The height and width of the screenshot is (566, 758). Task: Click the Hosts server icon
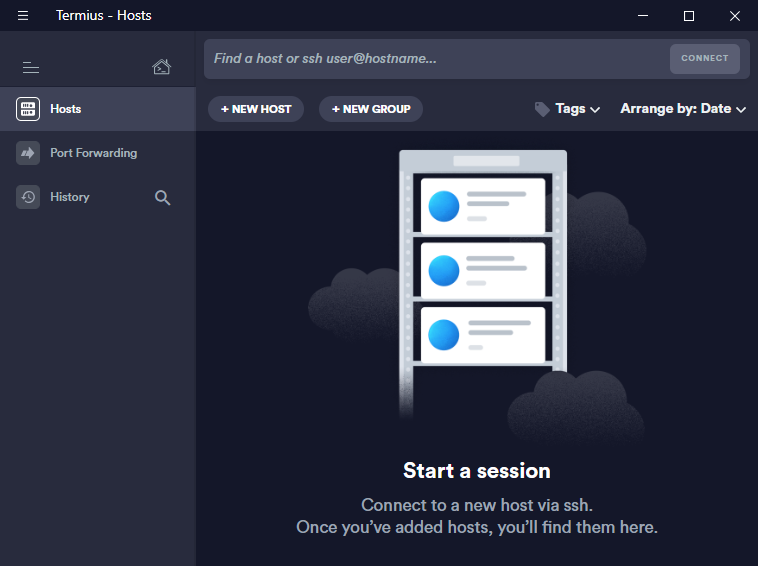point(28,109)
